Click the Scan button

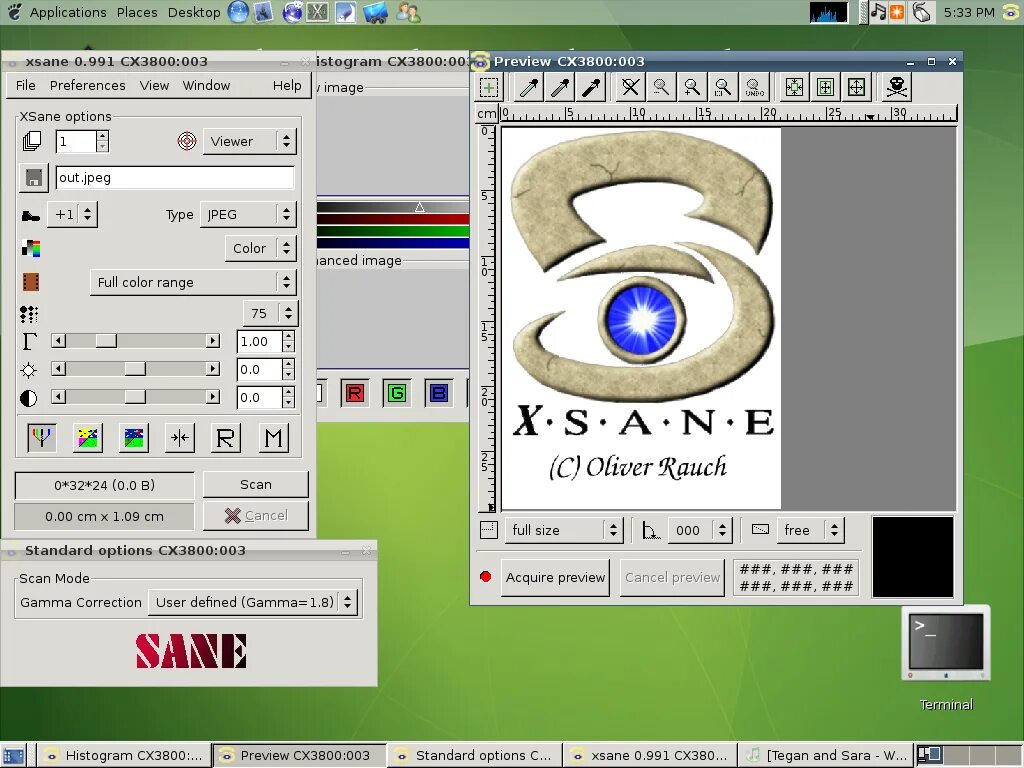point(255,485)
